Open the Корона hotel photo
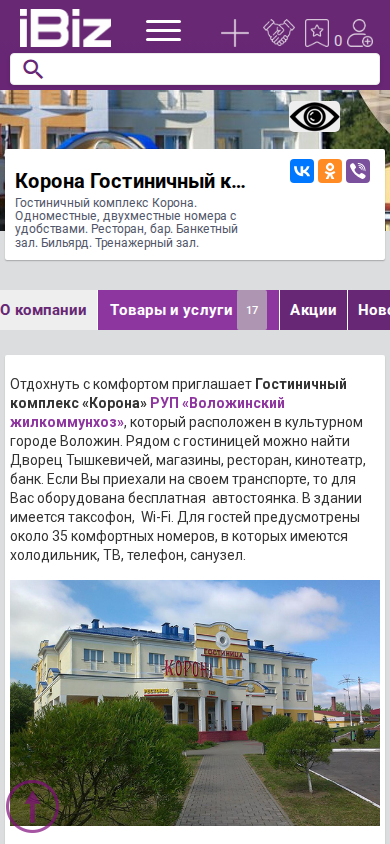 coord(195,702)
